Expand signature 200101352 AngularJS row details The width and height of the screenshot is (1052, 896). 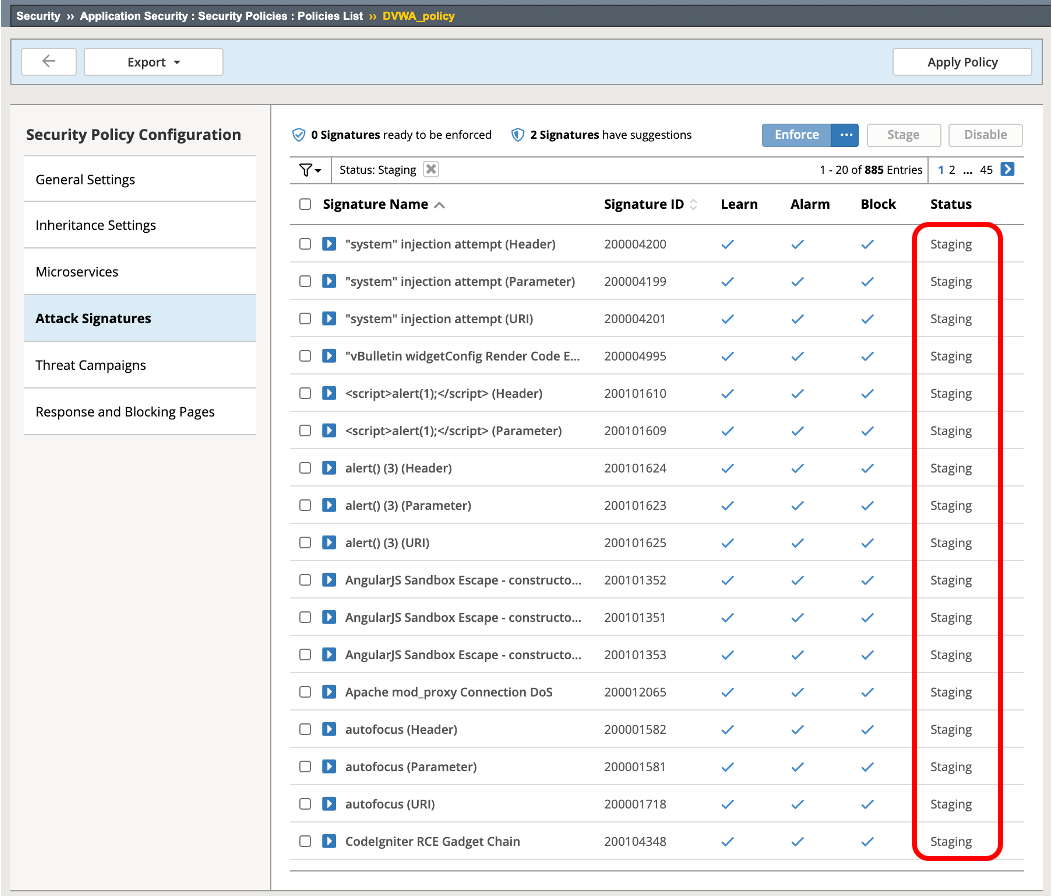329,580
